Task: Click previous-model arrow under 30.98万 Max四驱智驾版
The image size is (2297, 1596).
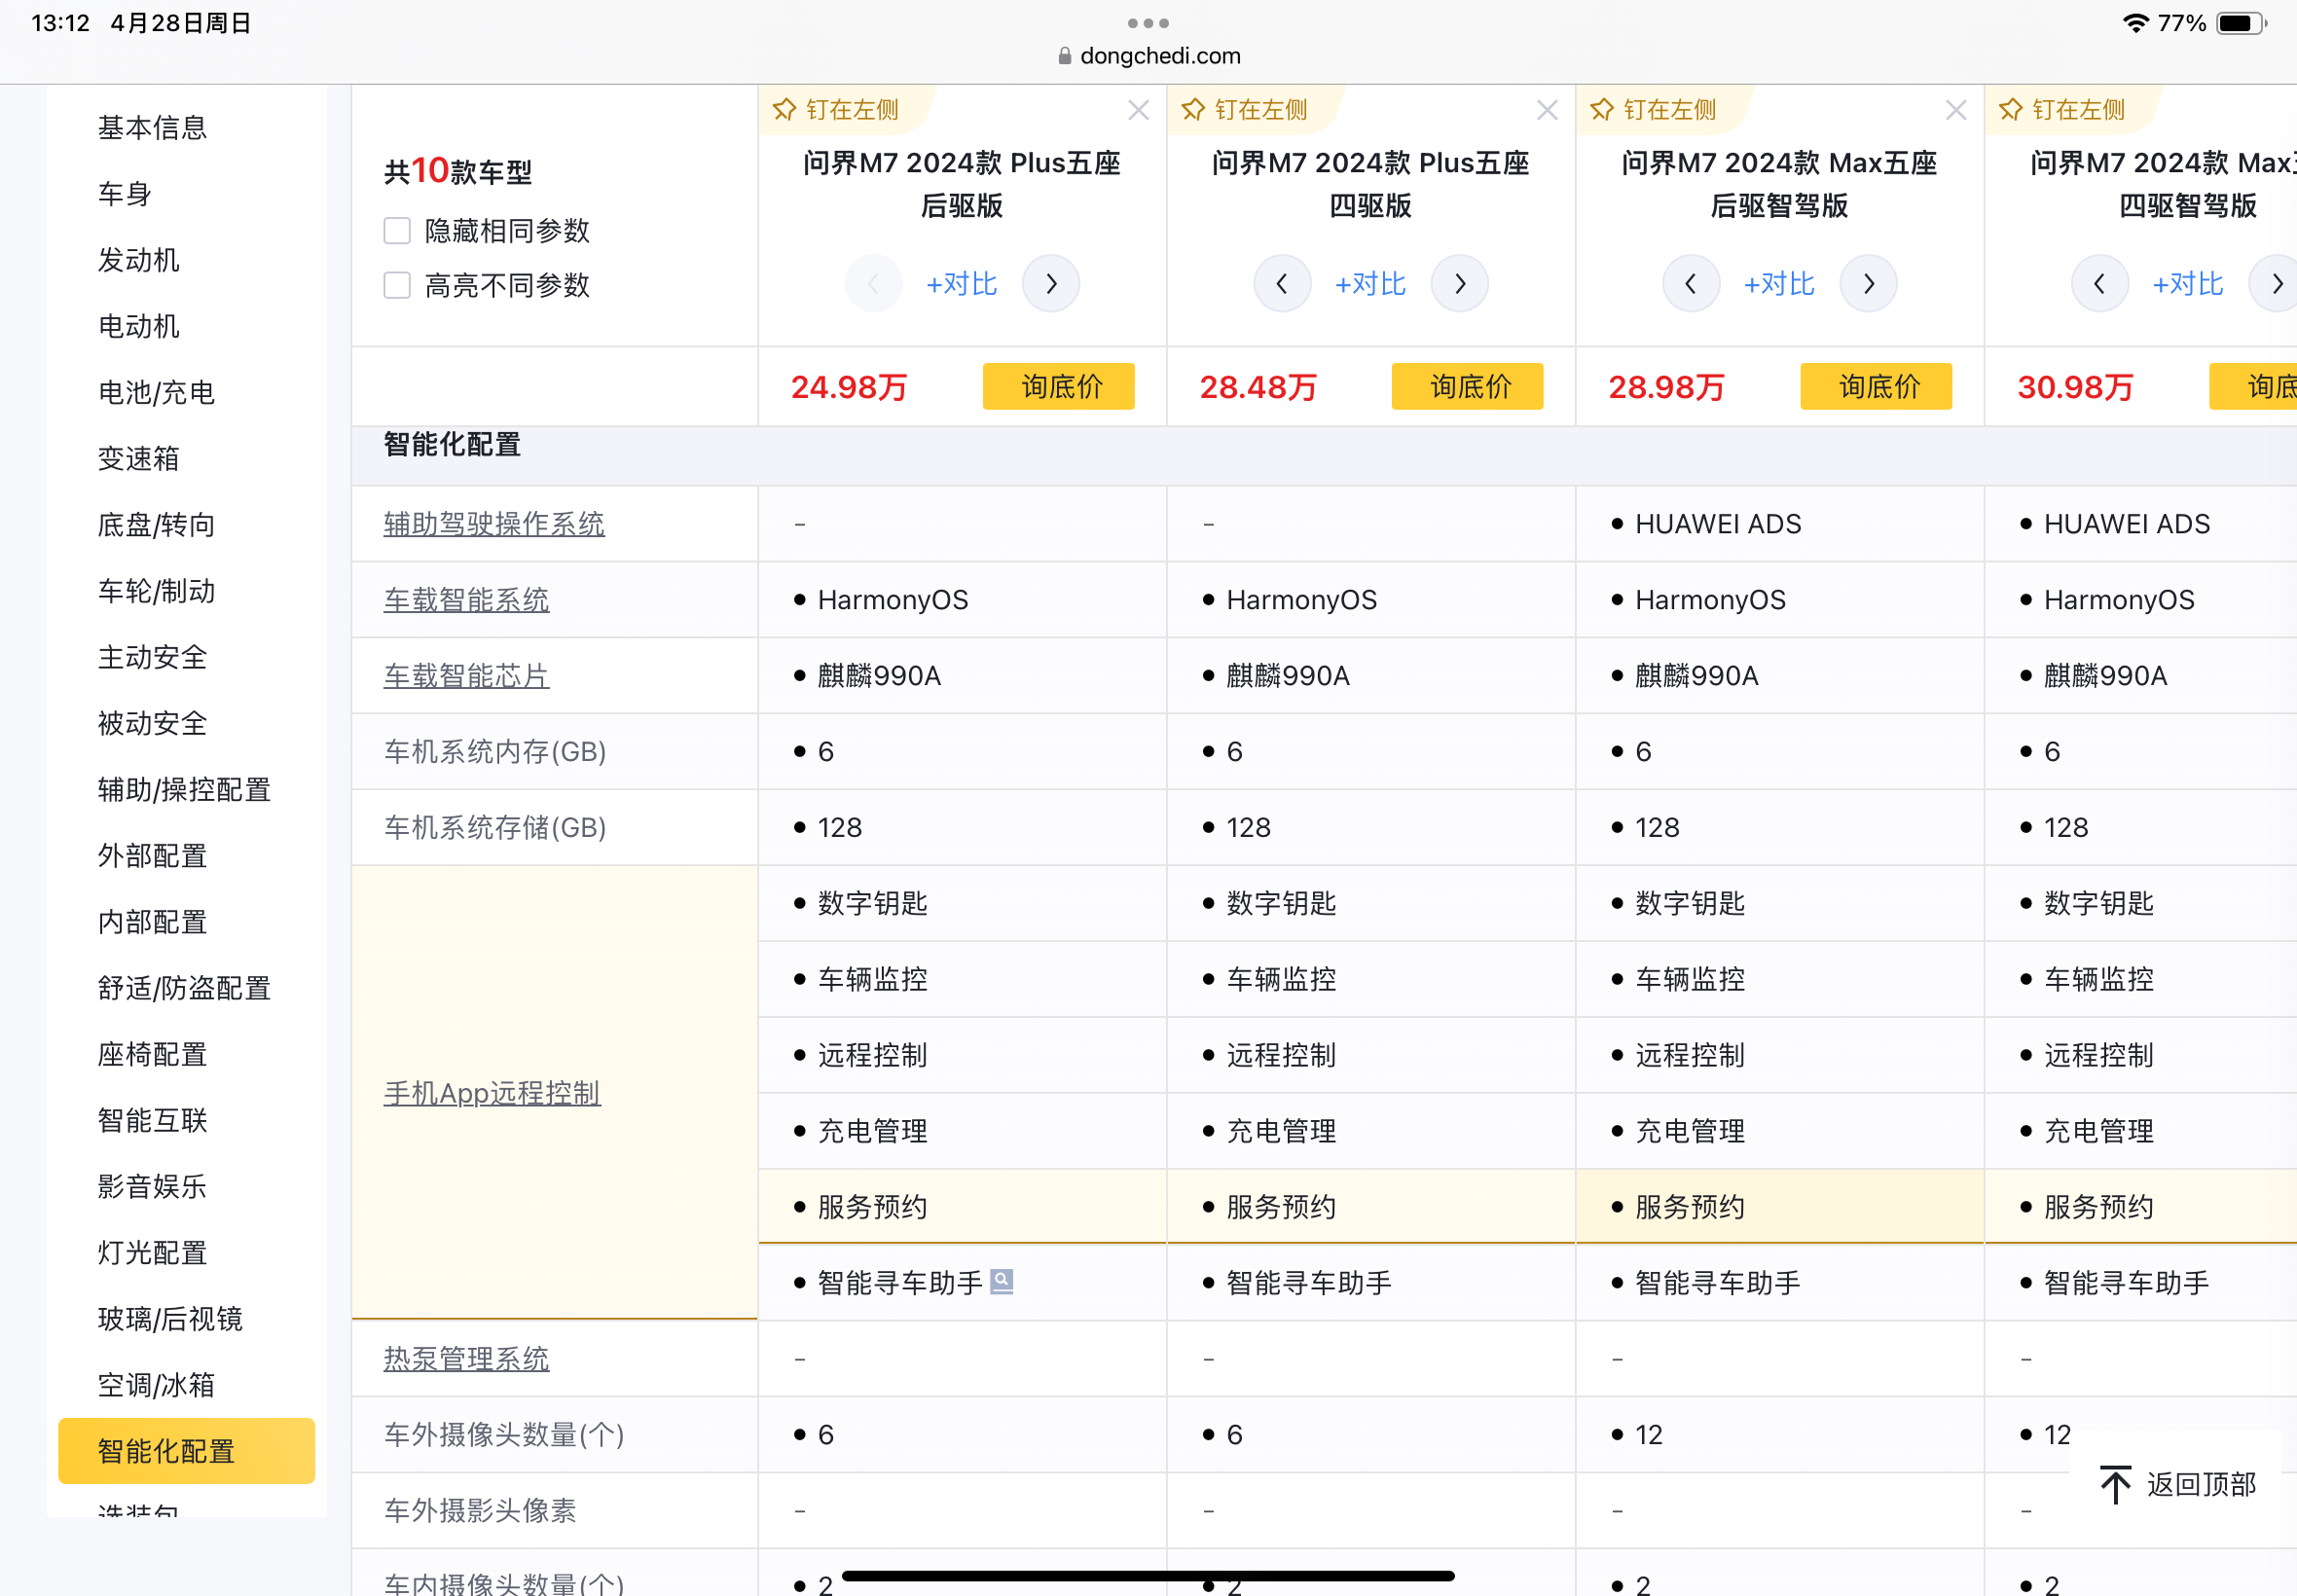Action: 2100,284
